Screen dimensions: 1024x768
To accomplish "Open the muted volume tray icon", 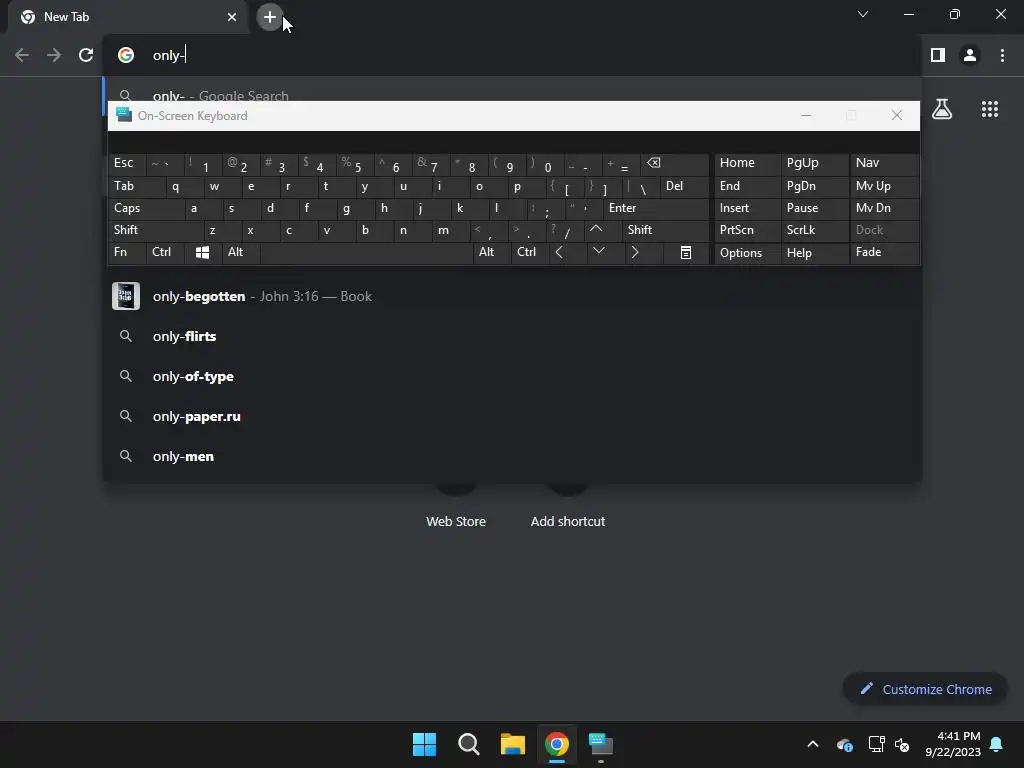I will coord(903,744).
